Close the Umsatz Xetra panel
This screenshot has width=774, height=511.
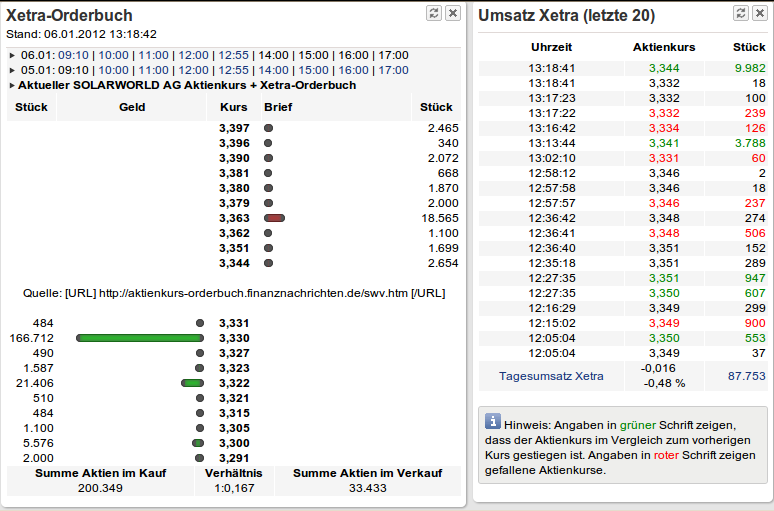click(x=760, y=13)
